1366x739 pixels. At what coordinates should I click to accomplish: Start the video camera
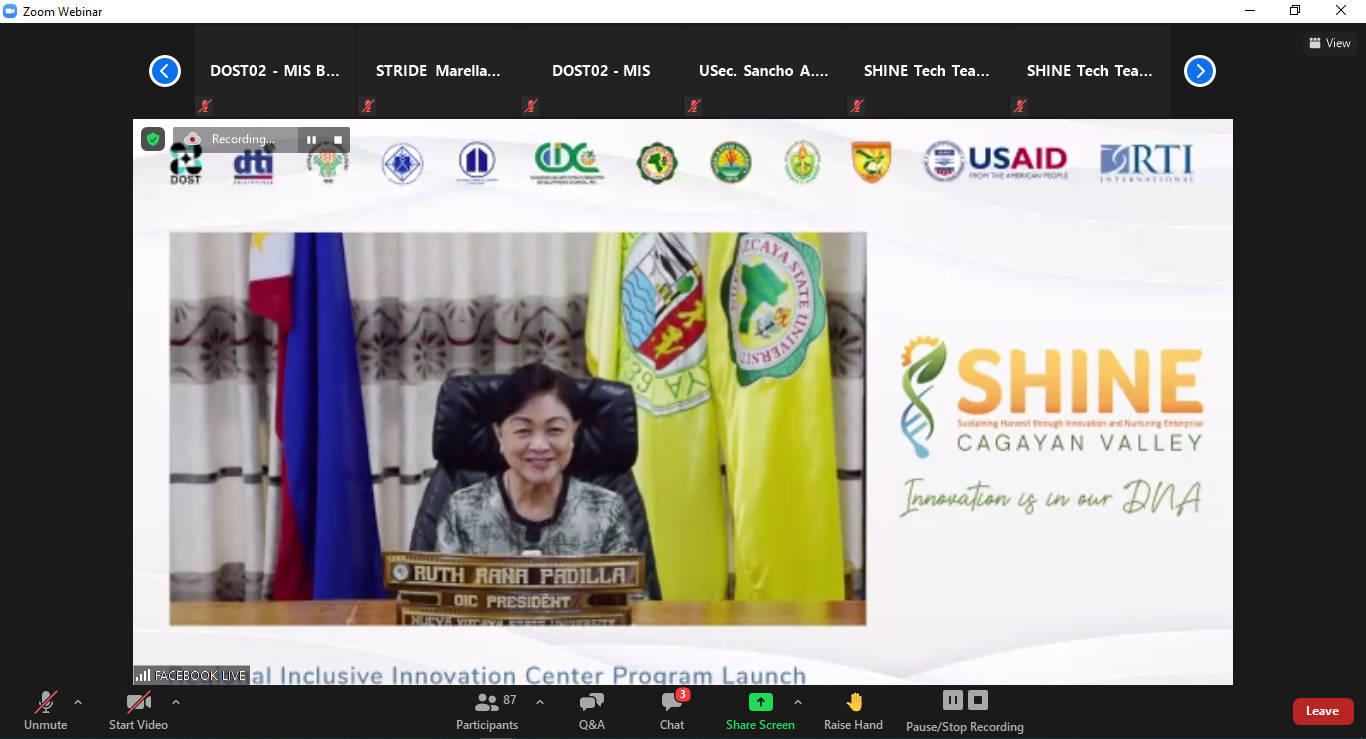click(138, 710)
